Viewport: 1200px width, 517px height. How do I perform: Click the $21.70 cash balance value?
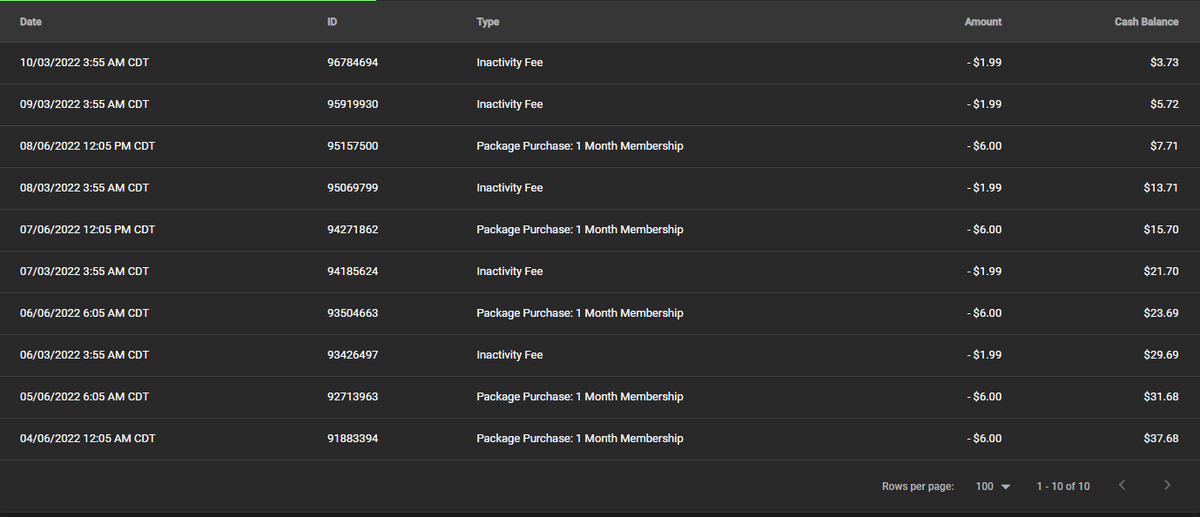pyautogui.click(x=1161, y=272)
